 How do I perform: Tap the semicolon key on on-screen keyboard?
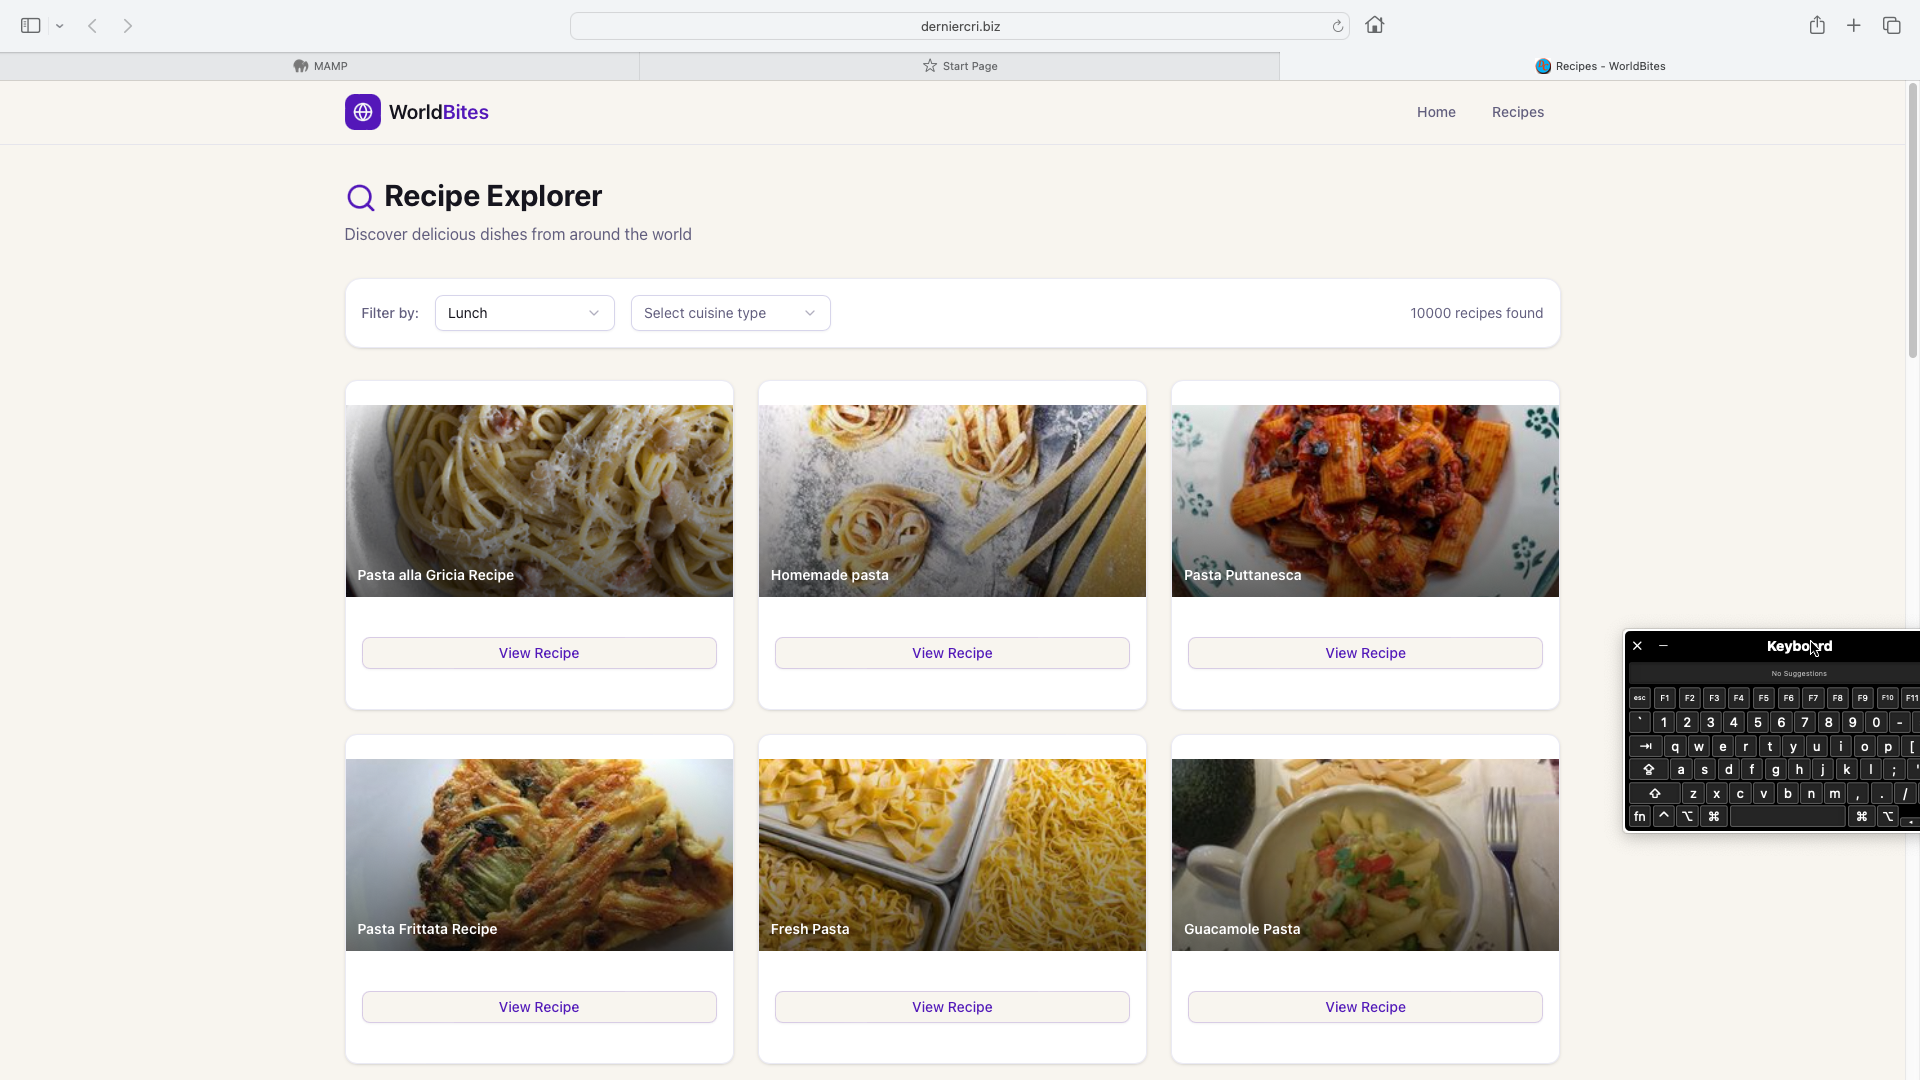click(1894, 769)
